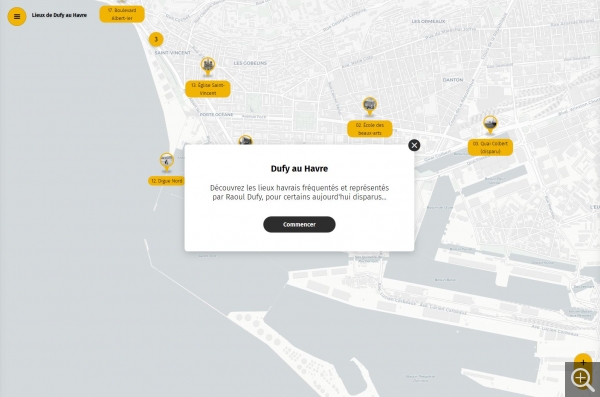600x397 pixels.
Task: Select the 17. Boulevard Albert-Ier label
Action: point(122,14)
